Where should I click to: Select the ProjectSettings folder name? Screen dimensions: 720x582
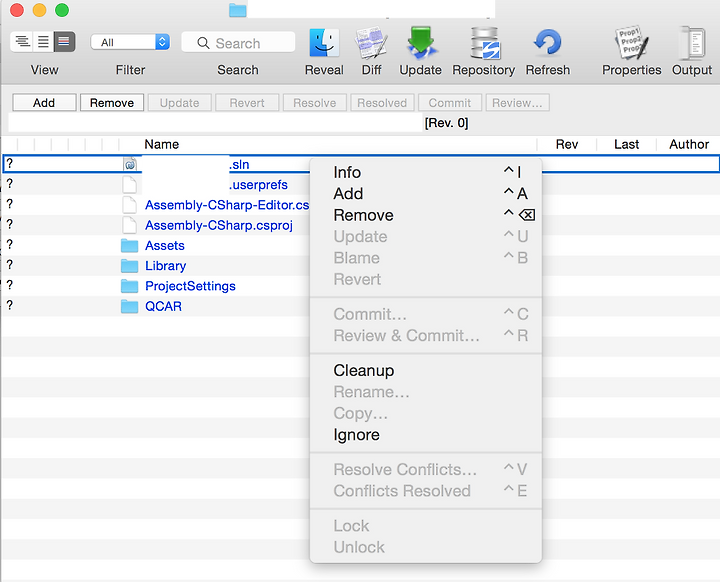(190, 286)
